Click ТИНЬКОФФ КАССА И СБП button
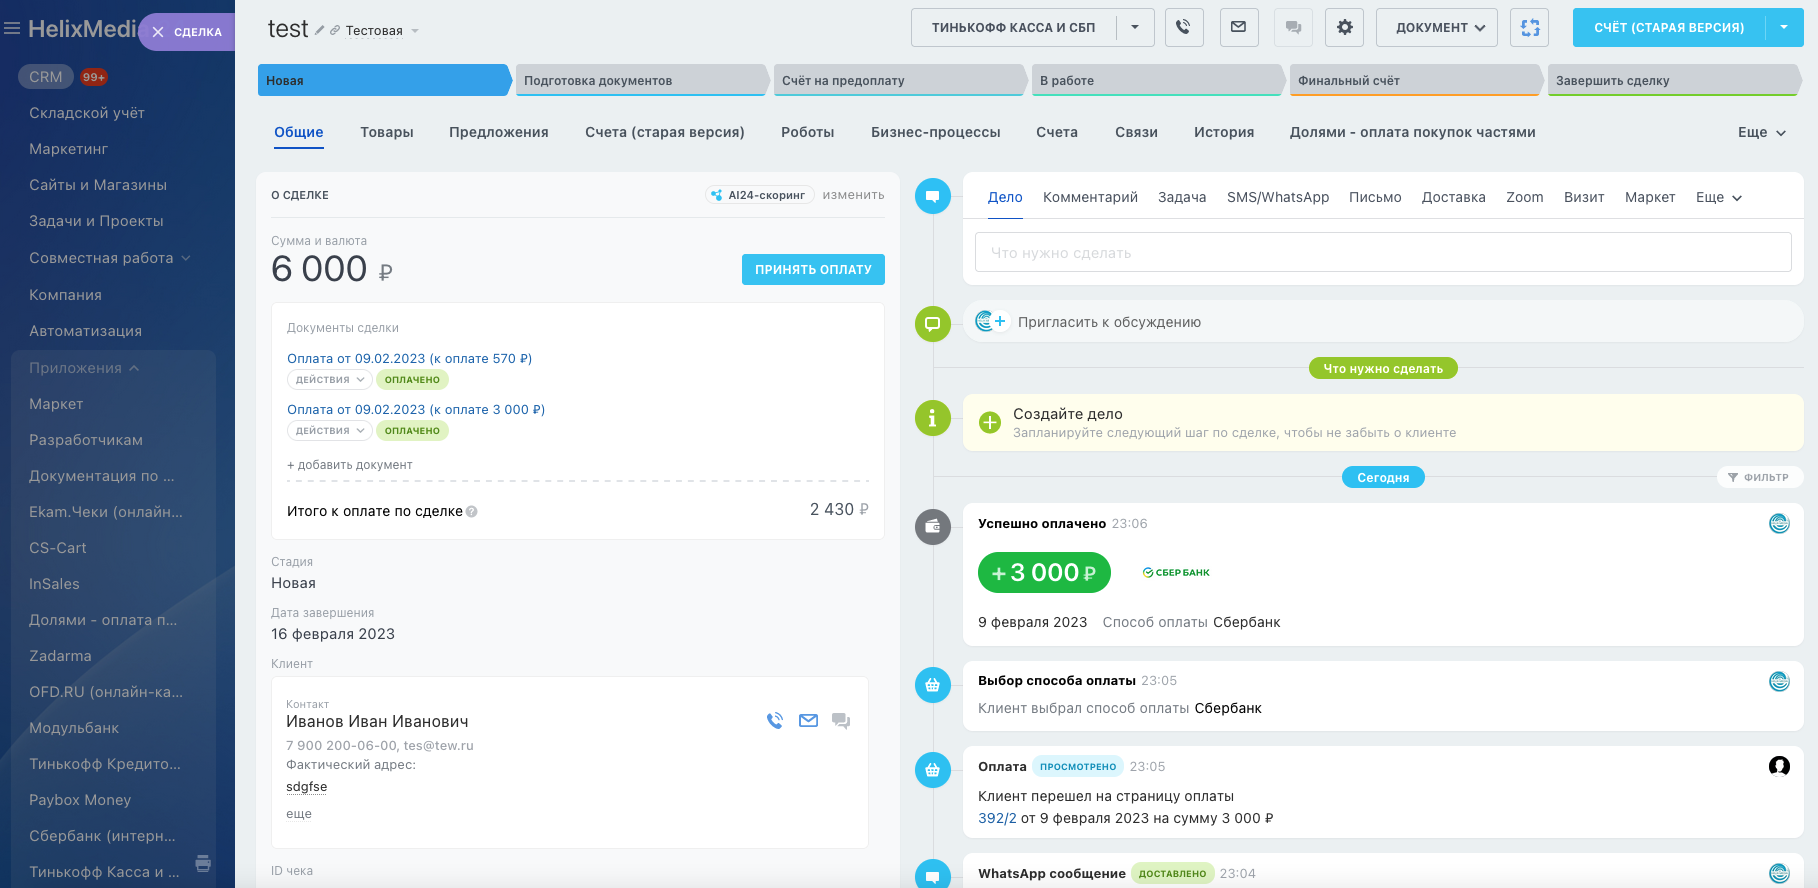The image size is (1818, 888). click(1013, 27)
